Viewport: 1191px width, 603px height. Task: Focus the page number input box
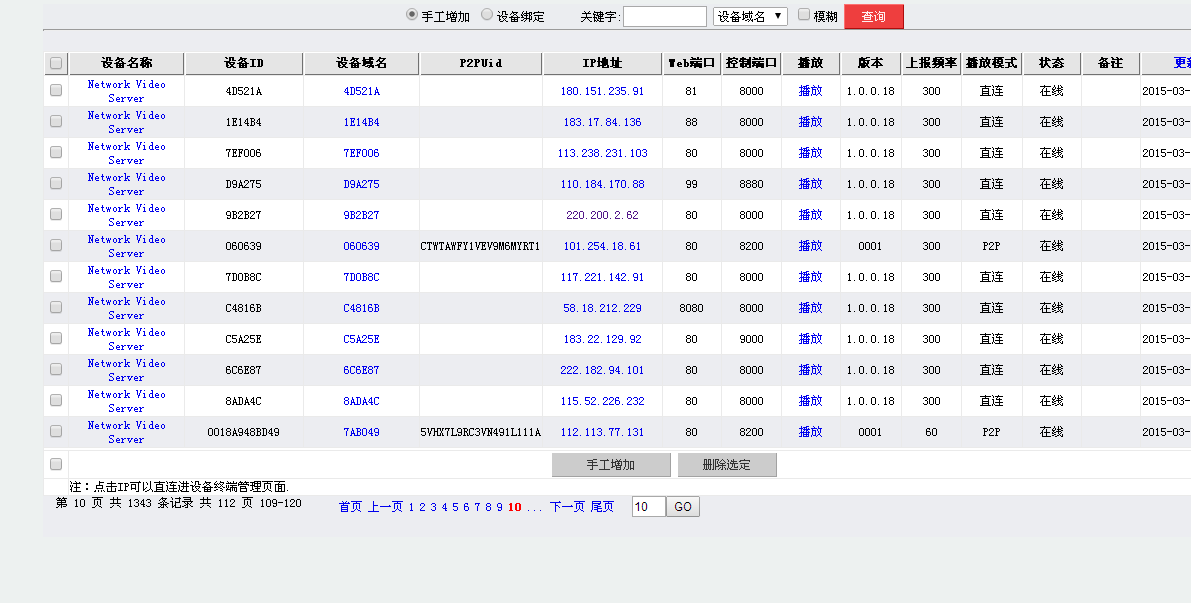649,507
